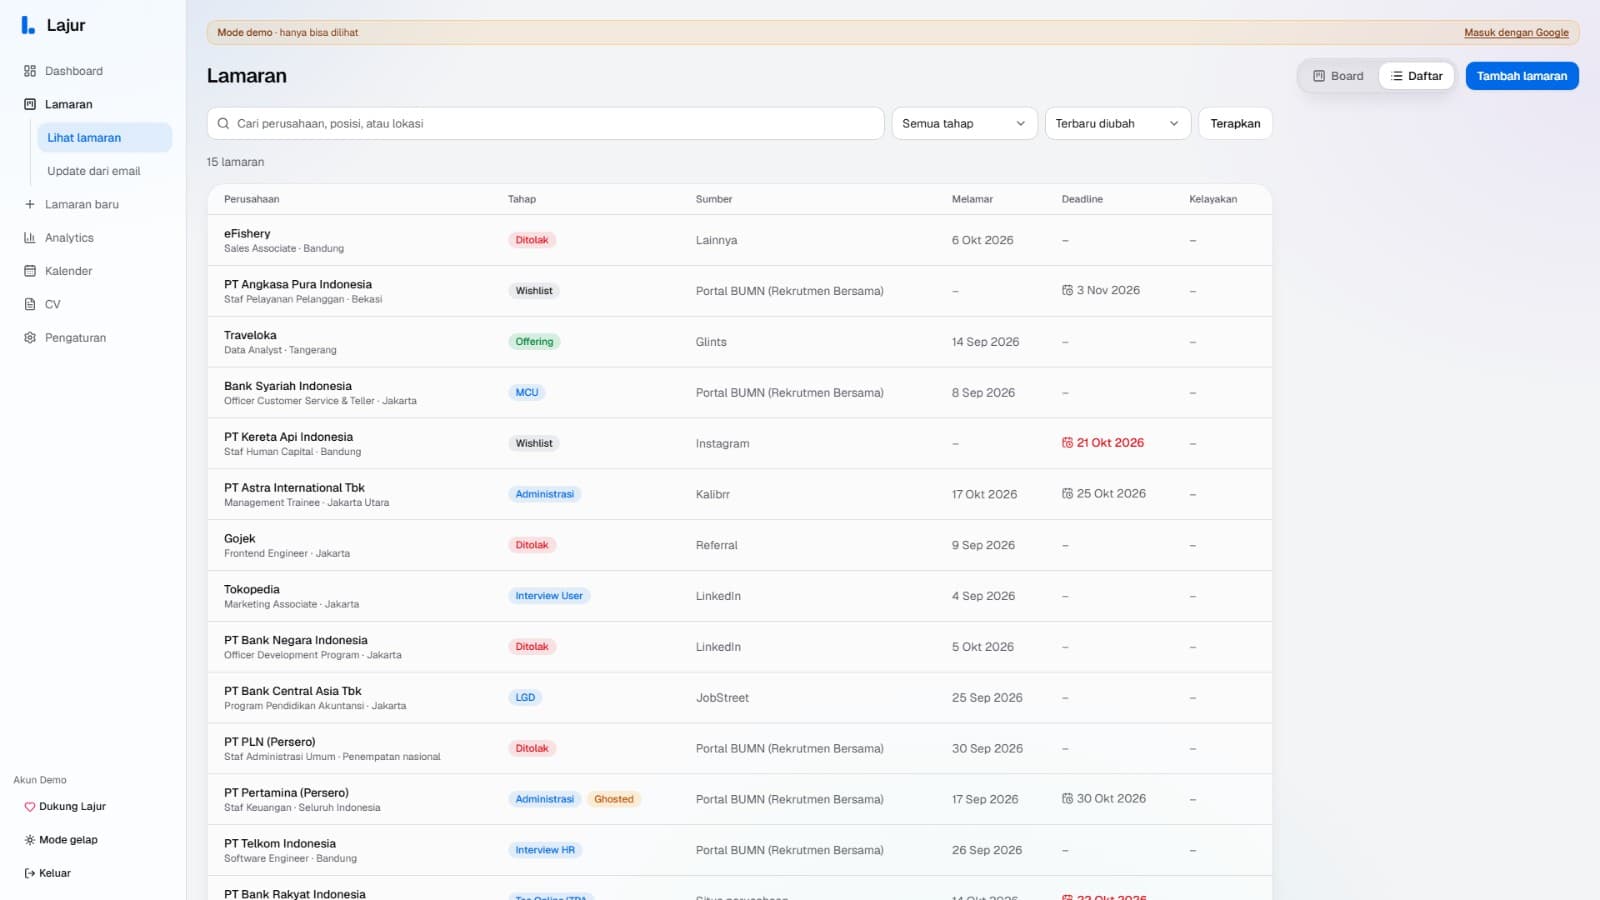
Task: Open the Semua tahap dropdown
Action: [964, 124]
